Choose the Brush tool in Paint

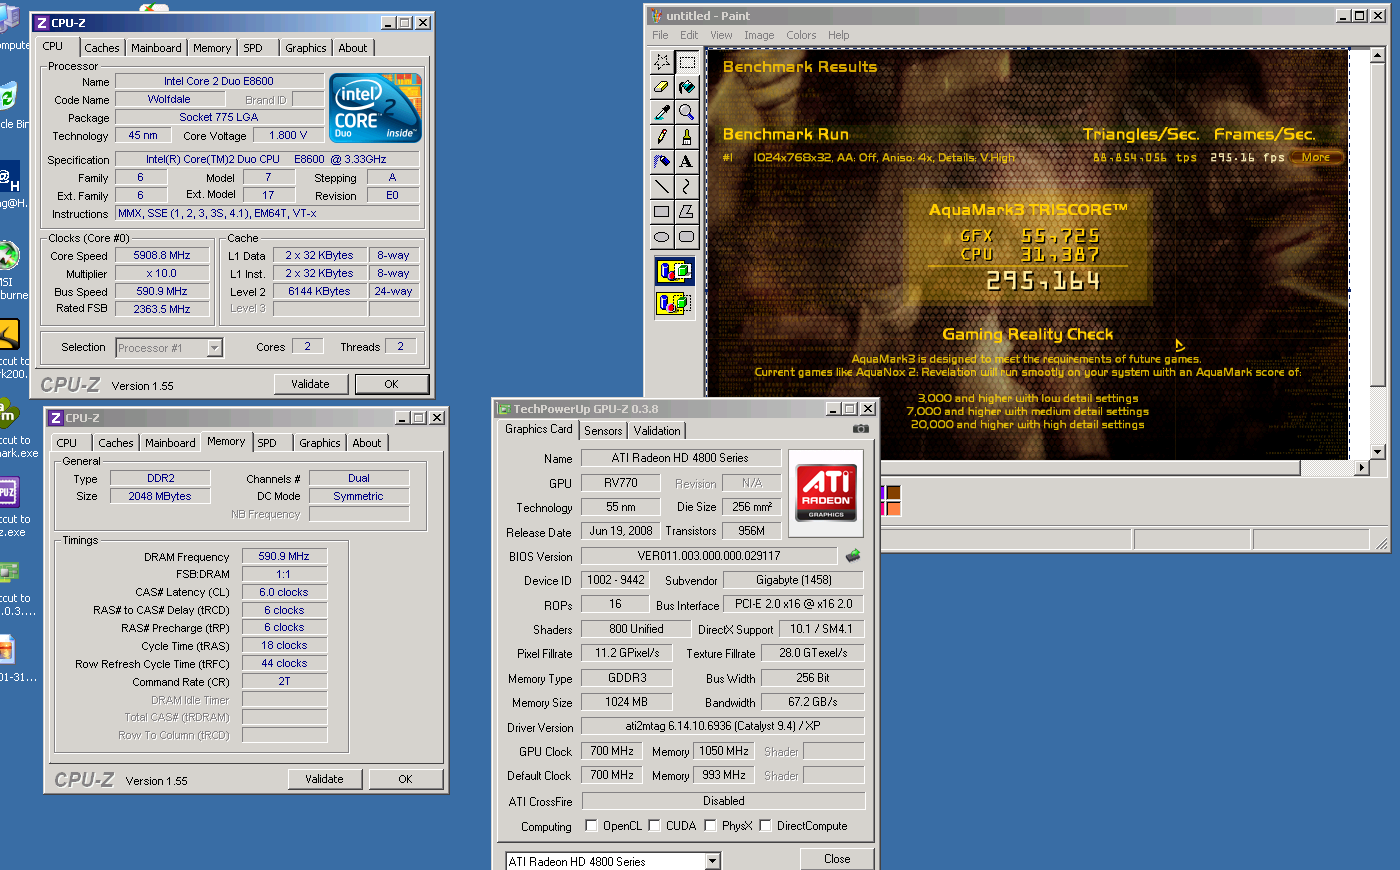point(687,136)
